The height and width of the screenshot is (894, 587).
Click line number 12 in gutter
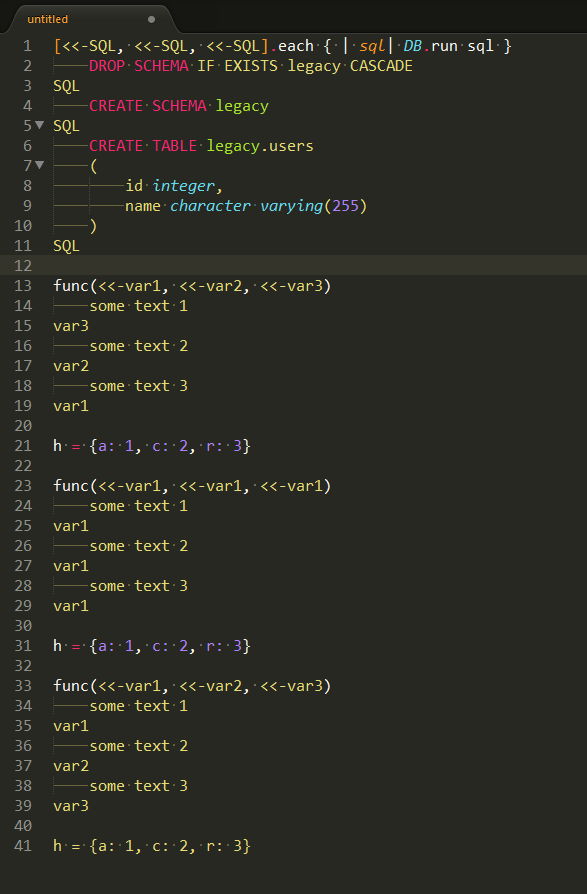(23, 266)
